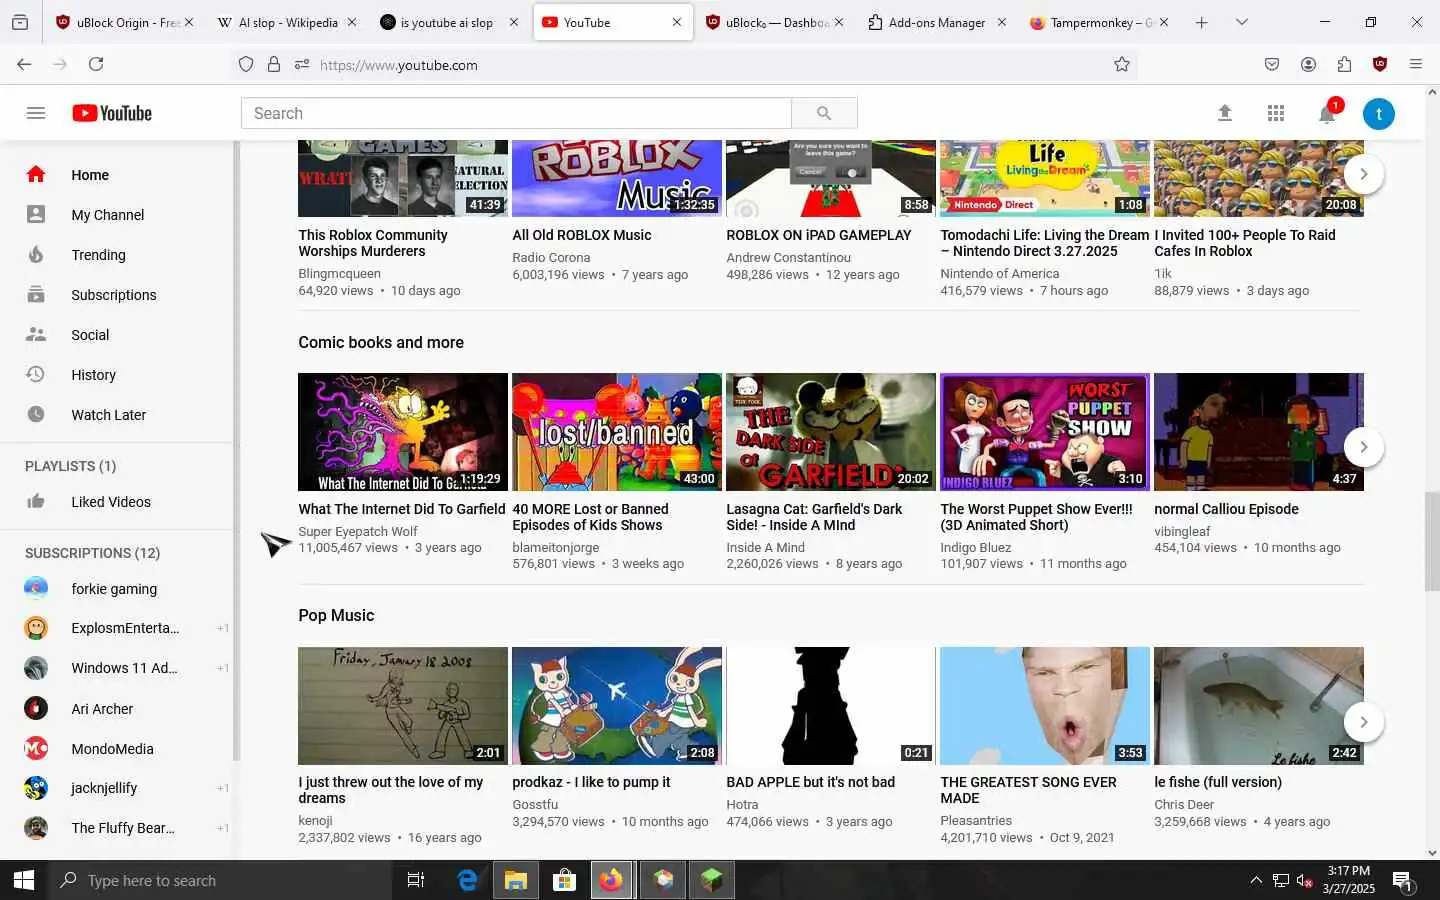Viewport: 1440px width, 900px height.
Task: Play the le fishe full version thumbnail
Action: point(1259,706)
